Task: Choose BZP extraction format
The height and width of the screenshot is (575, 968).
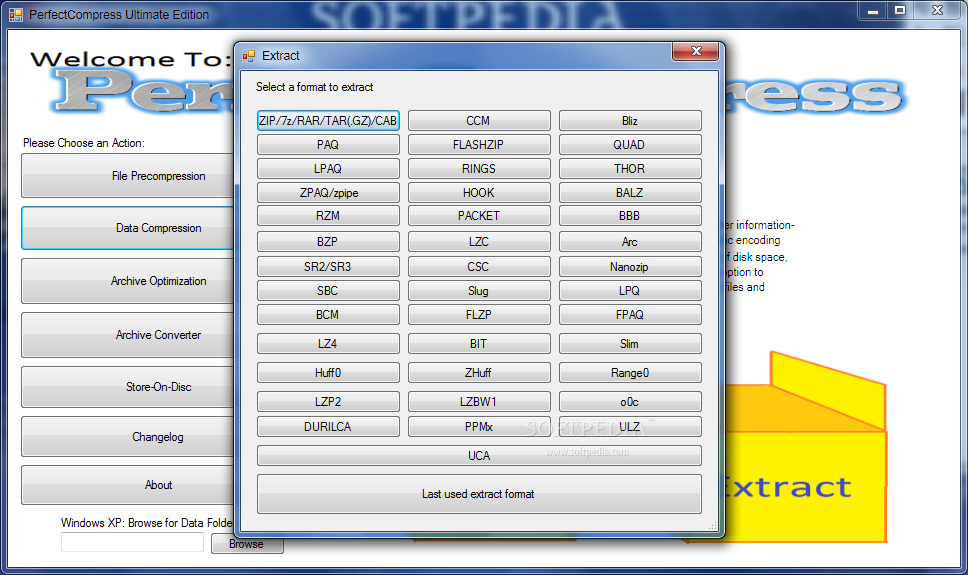Action: click(x=328, y=241)
